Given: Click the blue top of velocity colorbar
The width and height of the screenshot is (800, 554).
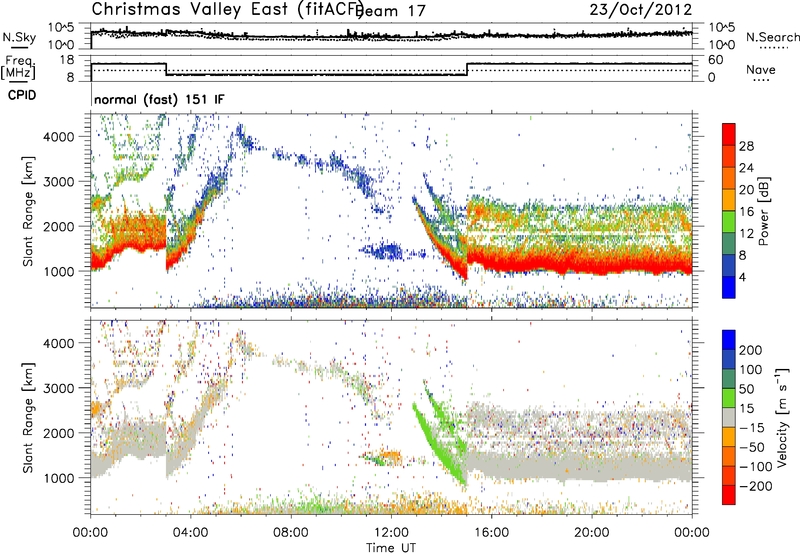Looking at the screenshot, I should 729,339.
